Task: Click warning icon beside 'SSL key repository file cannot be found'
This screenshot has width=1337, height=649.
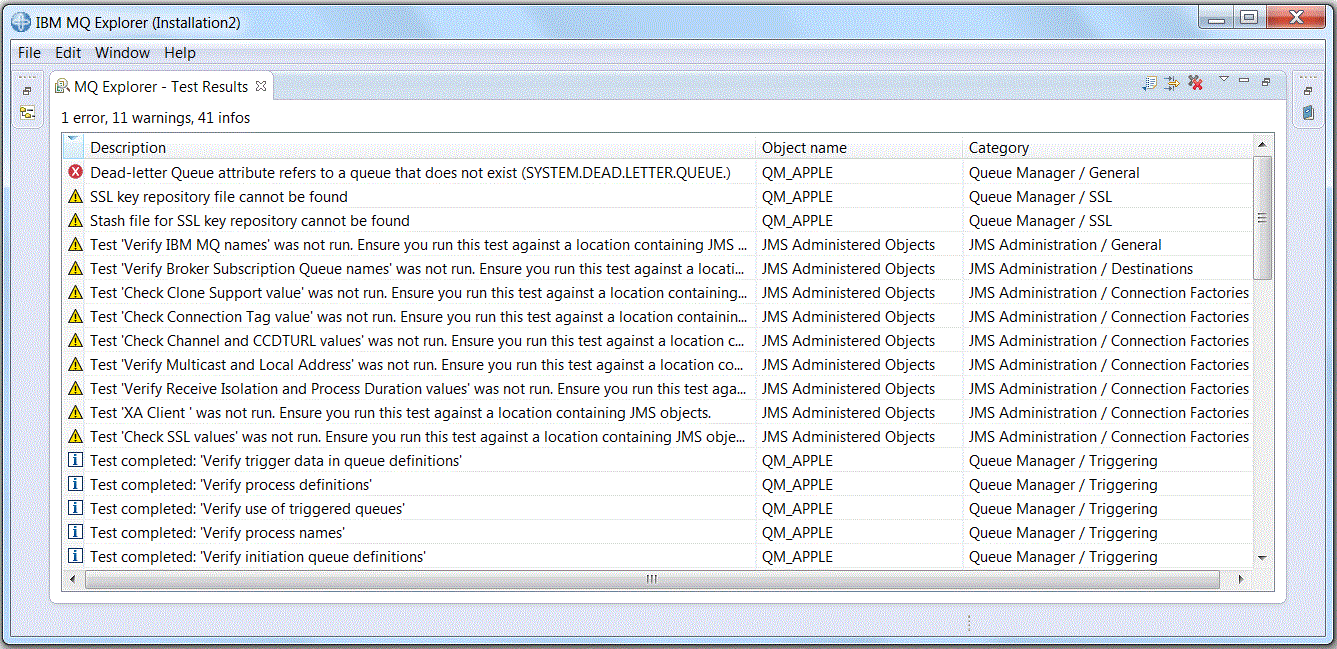Action: pyautogui.click(x=75, y=196)
